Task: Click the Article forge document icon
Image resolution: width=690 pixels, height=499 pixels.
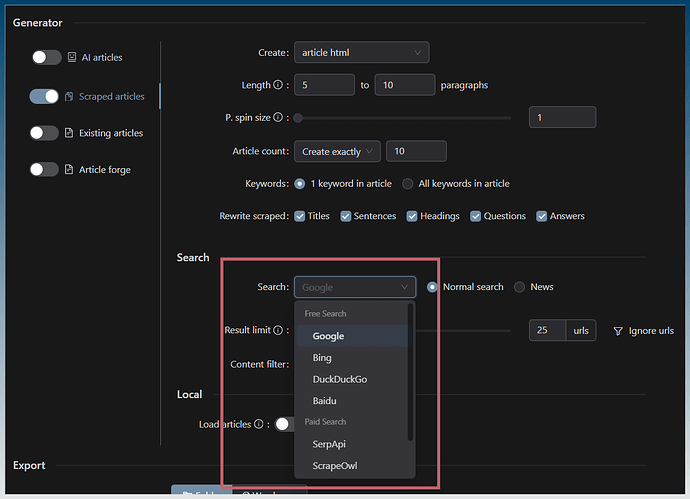Action: (x=69, y=170)
